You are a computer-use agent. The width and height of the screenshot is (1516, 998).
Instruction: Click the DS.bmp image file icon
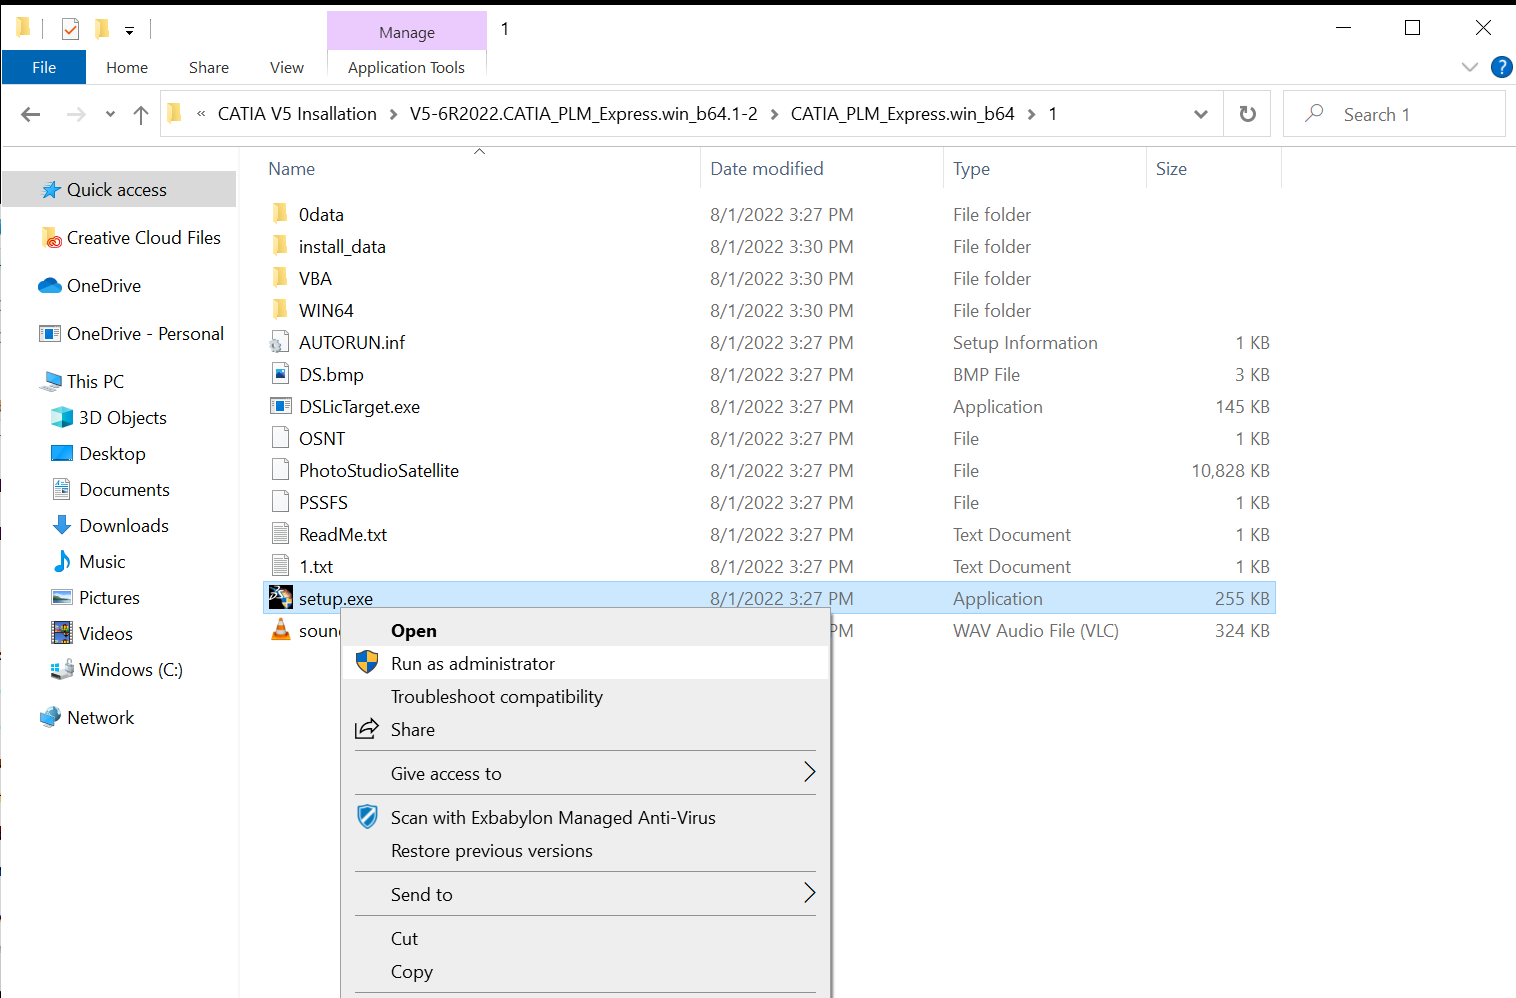click(x=281, y=374)
